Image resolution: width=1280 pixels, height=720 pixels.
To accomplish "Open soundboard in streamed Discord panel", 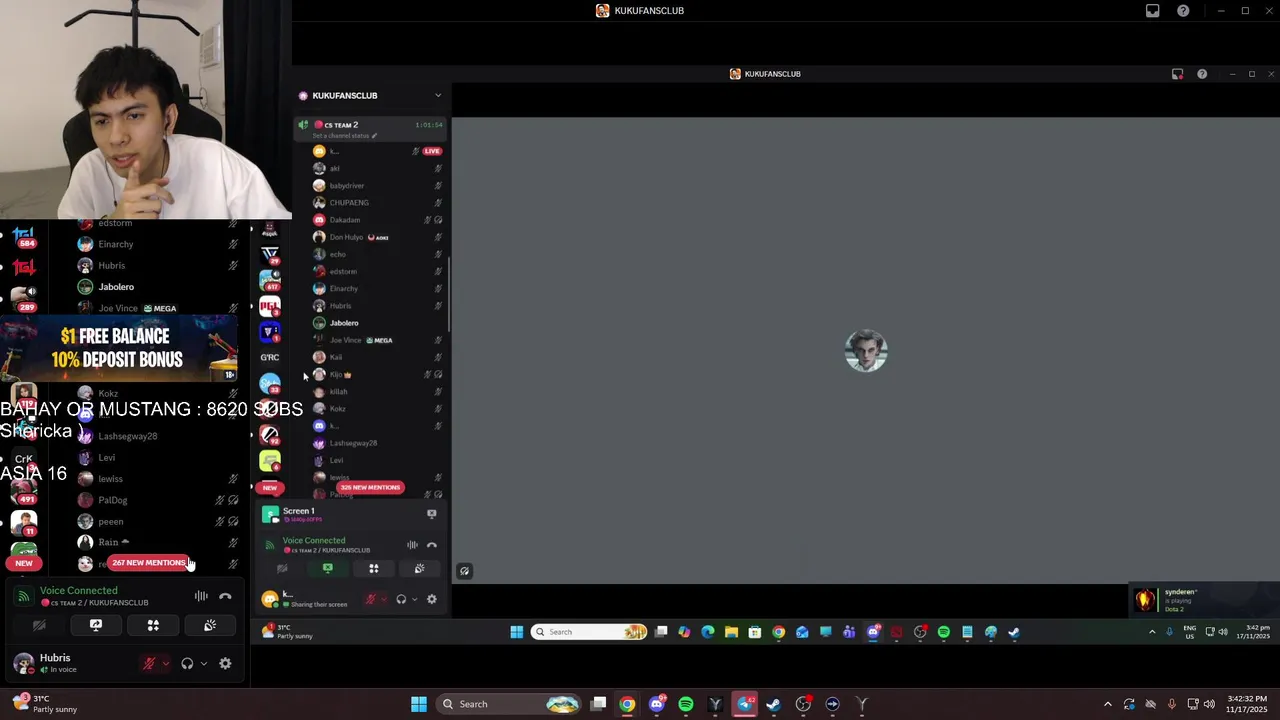I will pyautogui.click(x=419, y=568).
